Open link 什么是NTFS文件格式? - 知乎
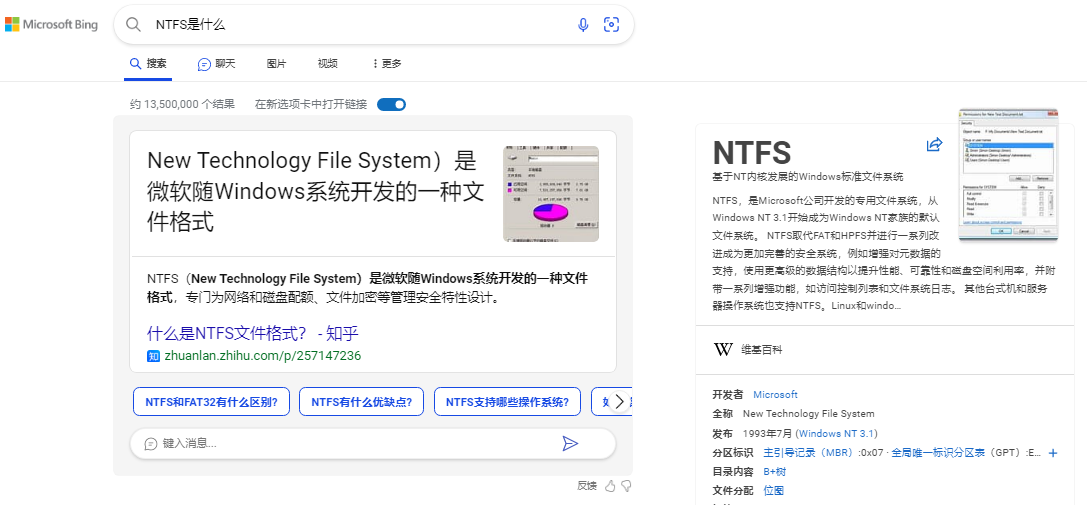This screenshot has width=1087, height=505. point(252,334)
